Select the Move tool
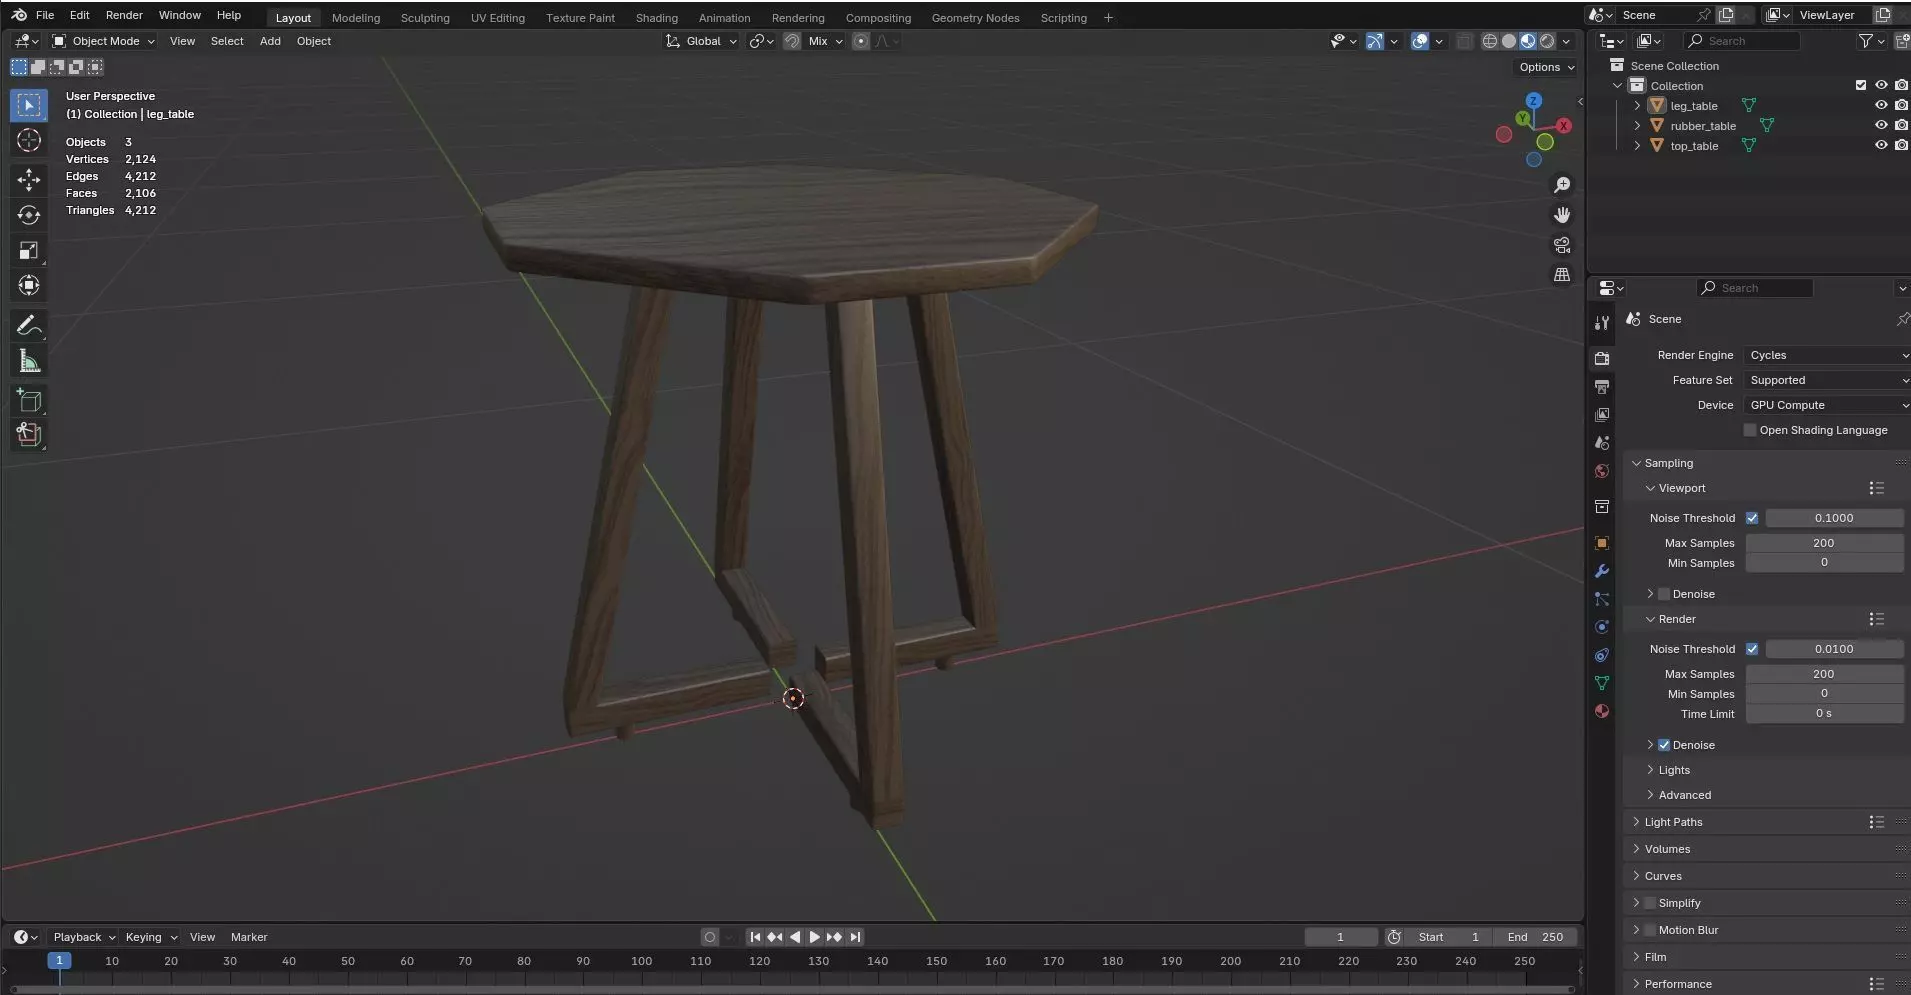Viewport: 1911px width, 995px height. click(29, 180)
